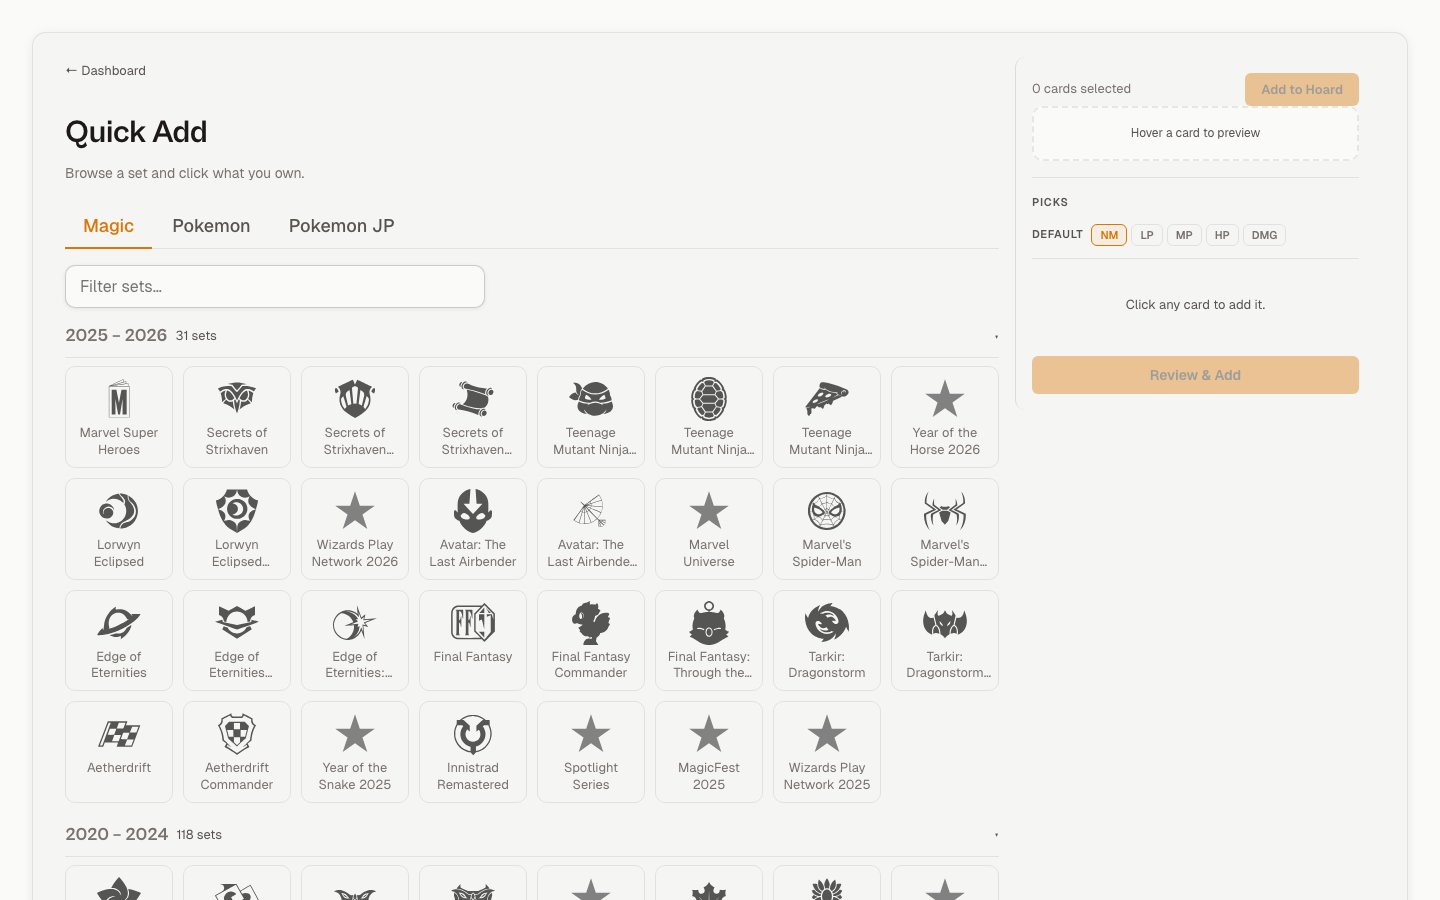
Task: Open the Marvel Super Heroes set
Action: 119,417
